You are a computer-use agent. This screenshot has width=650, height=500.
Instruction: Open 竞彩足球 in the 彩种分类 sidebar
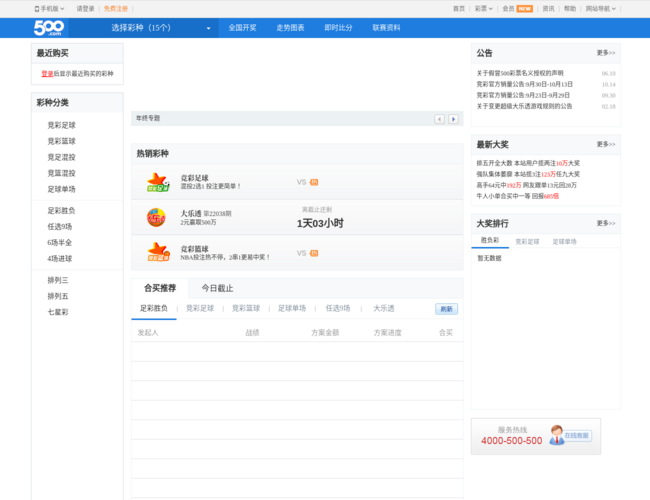61,125
